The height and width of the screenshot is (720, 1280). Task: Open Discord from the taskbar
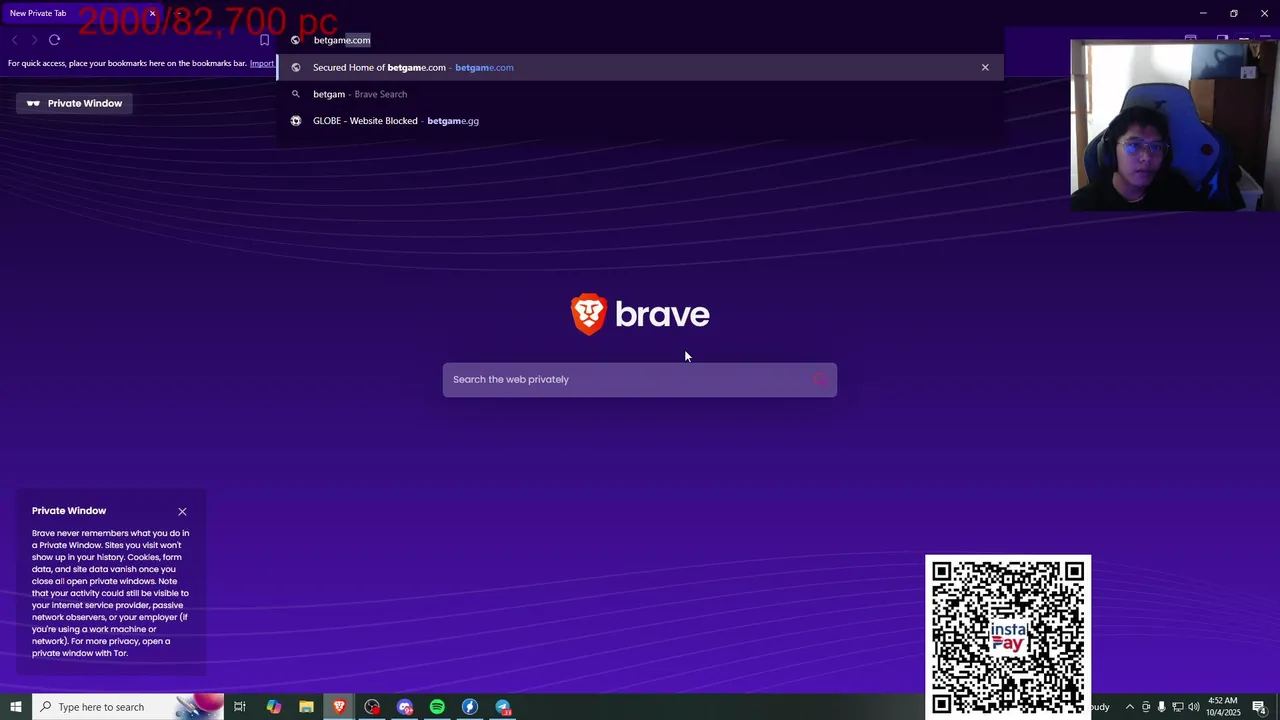pos(405,707)
